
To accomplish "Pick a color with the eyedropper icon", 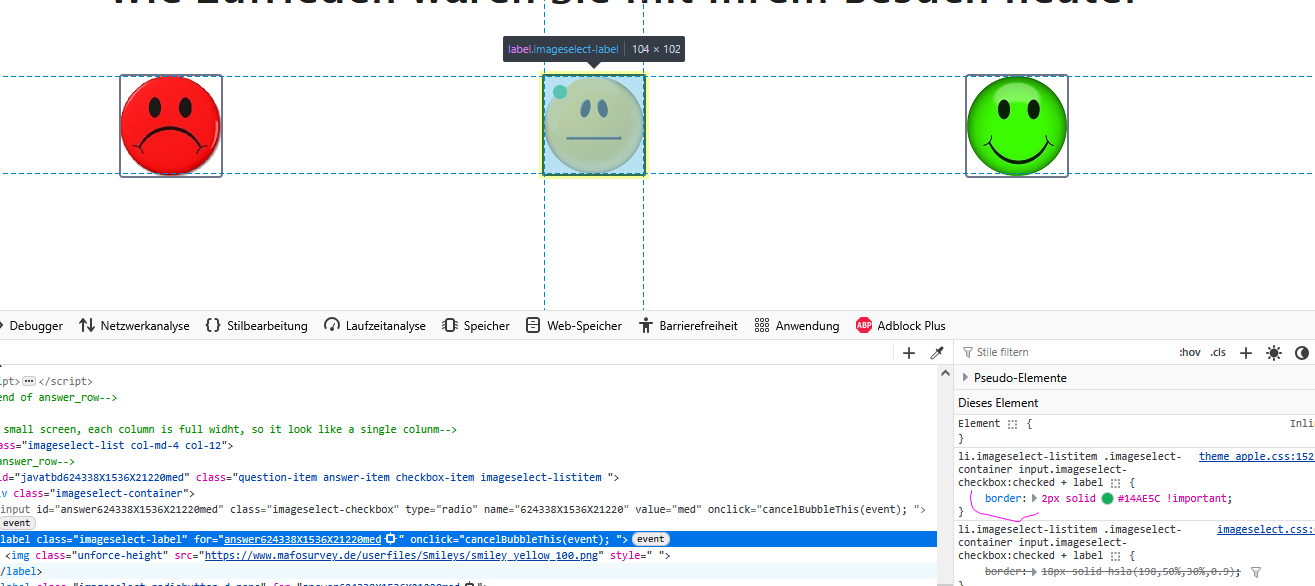I will (937, 353).
